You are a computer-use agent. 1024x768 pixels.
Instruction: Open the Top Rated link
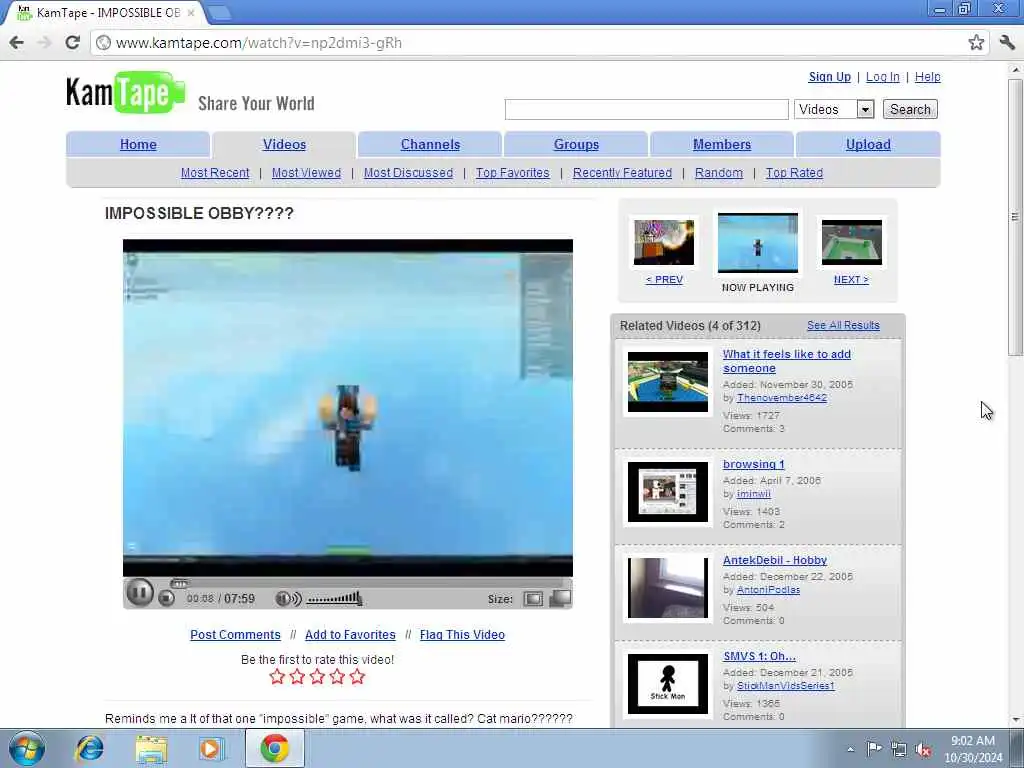pos(794,172)
